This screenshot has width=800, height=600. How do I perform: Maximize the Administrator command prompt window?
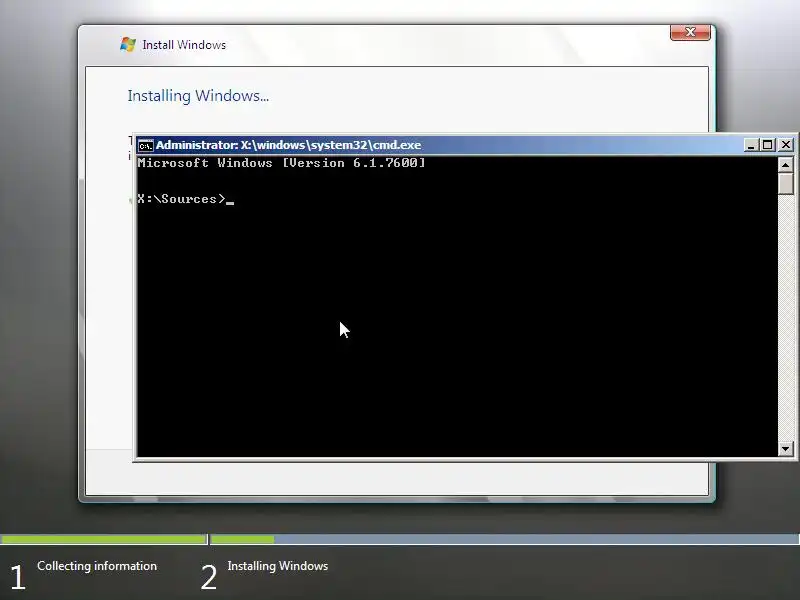767,145
